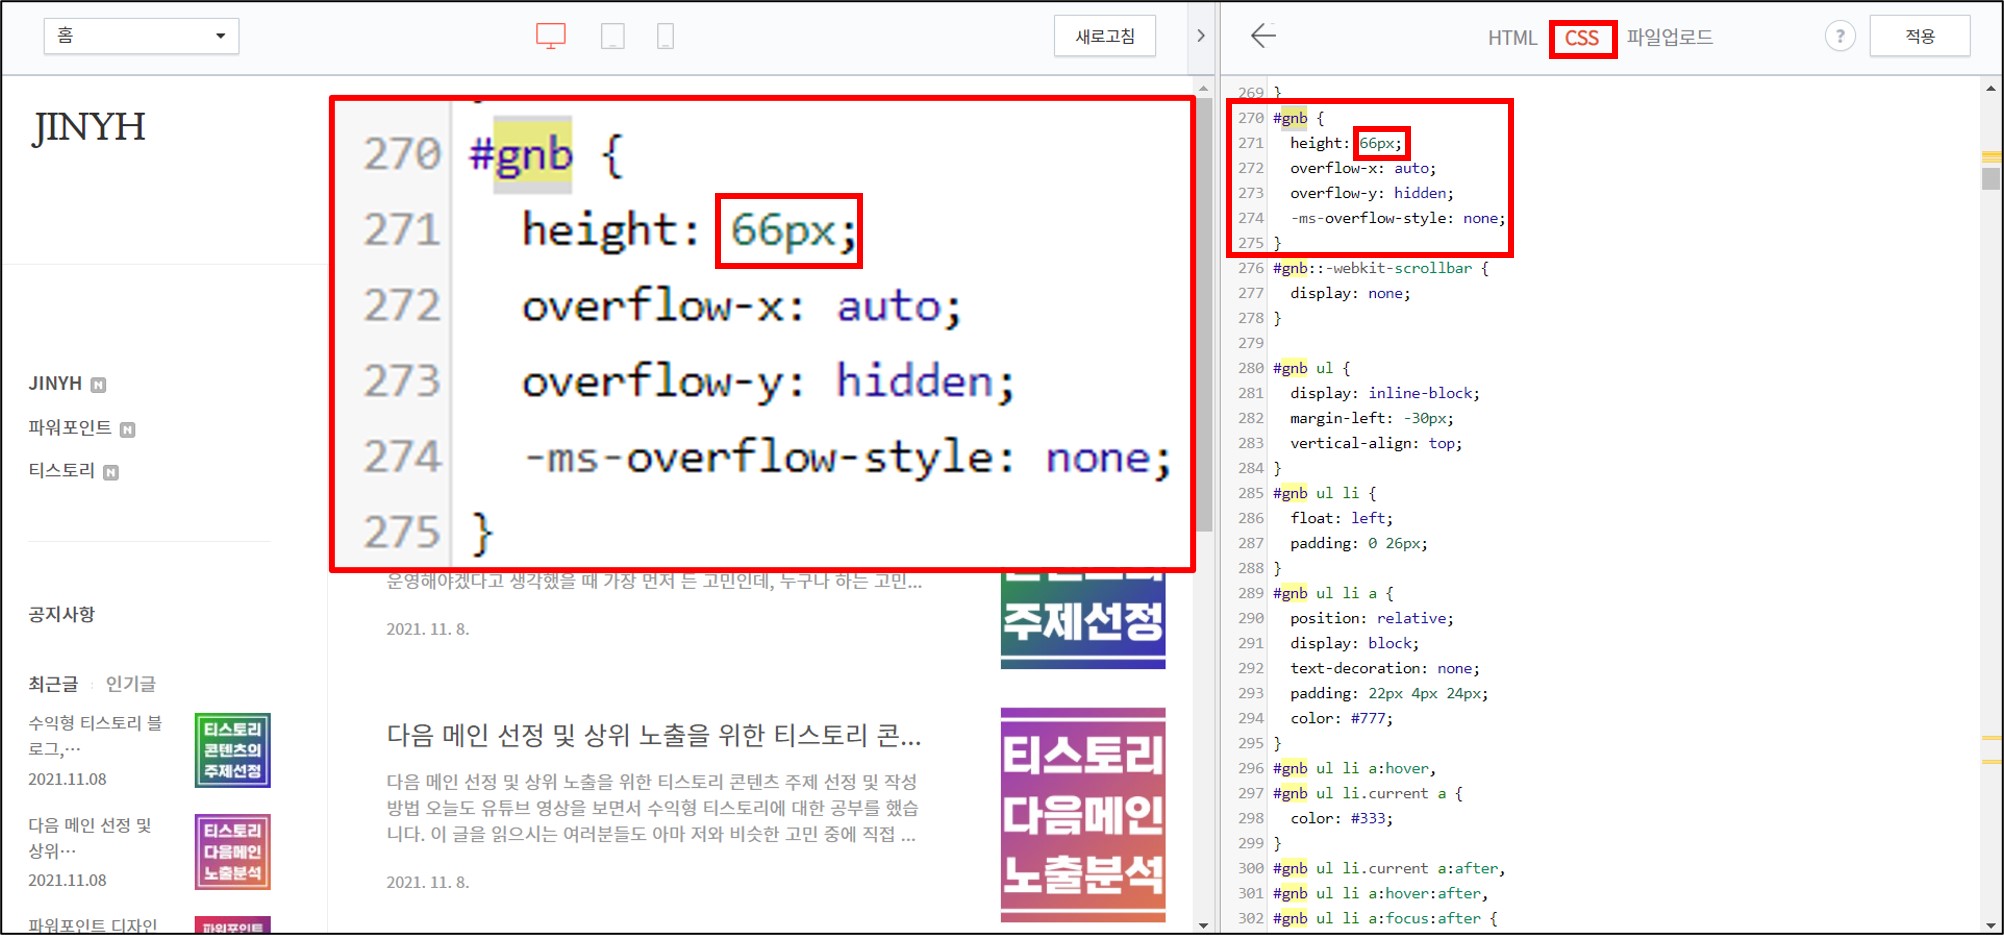
Task: Open the 공지사항 notices link
Action: coord(61,614)
